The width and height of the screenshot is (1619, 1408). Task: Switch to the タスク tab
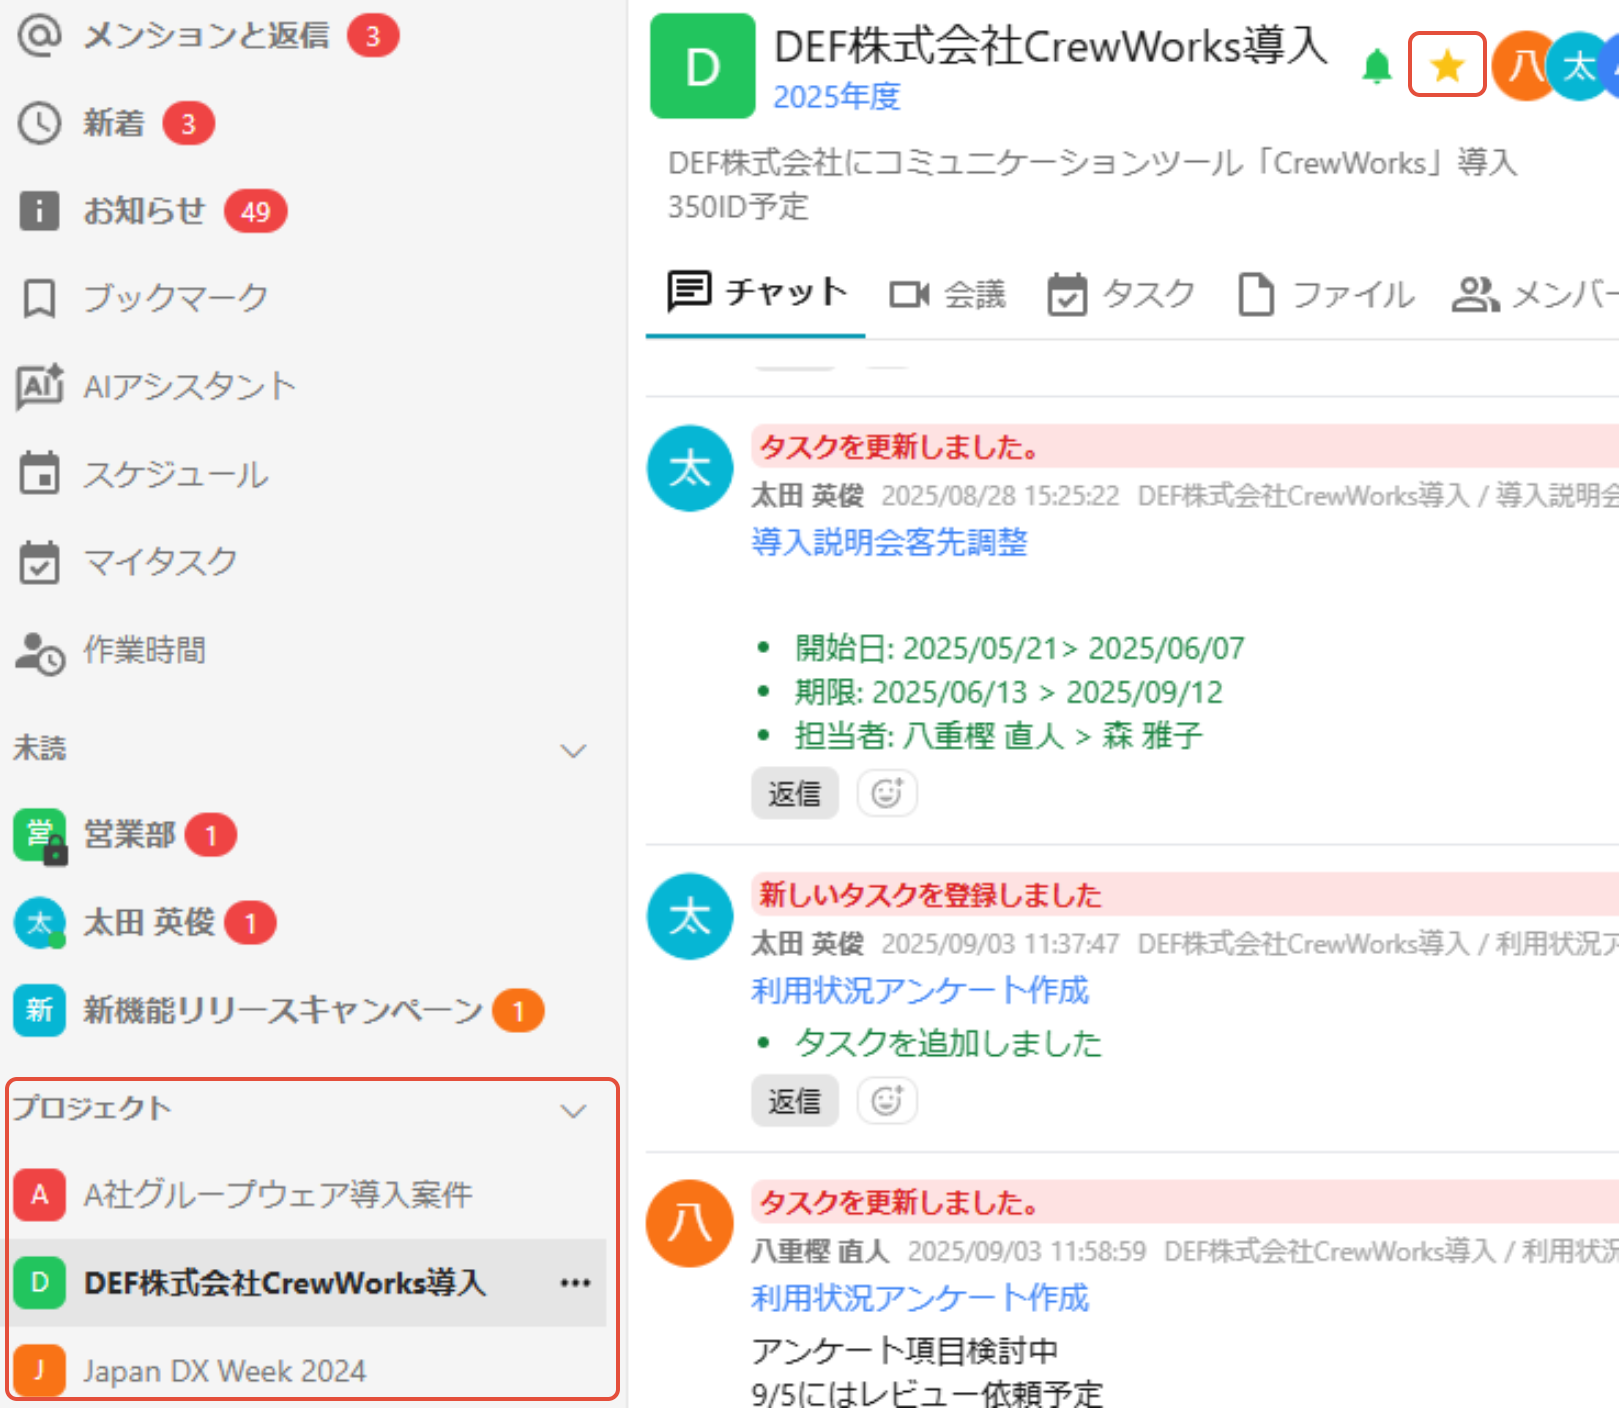click(x=1120, y=294)
